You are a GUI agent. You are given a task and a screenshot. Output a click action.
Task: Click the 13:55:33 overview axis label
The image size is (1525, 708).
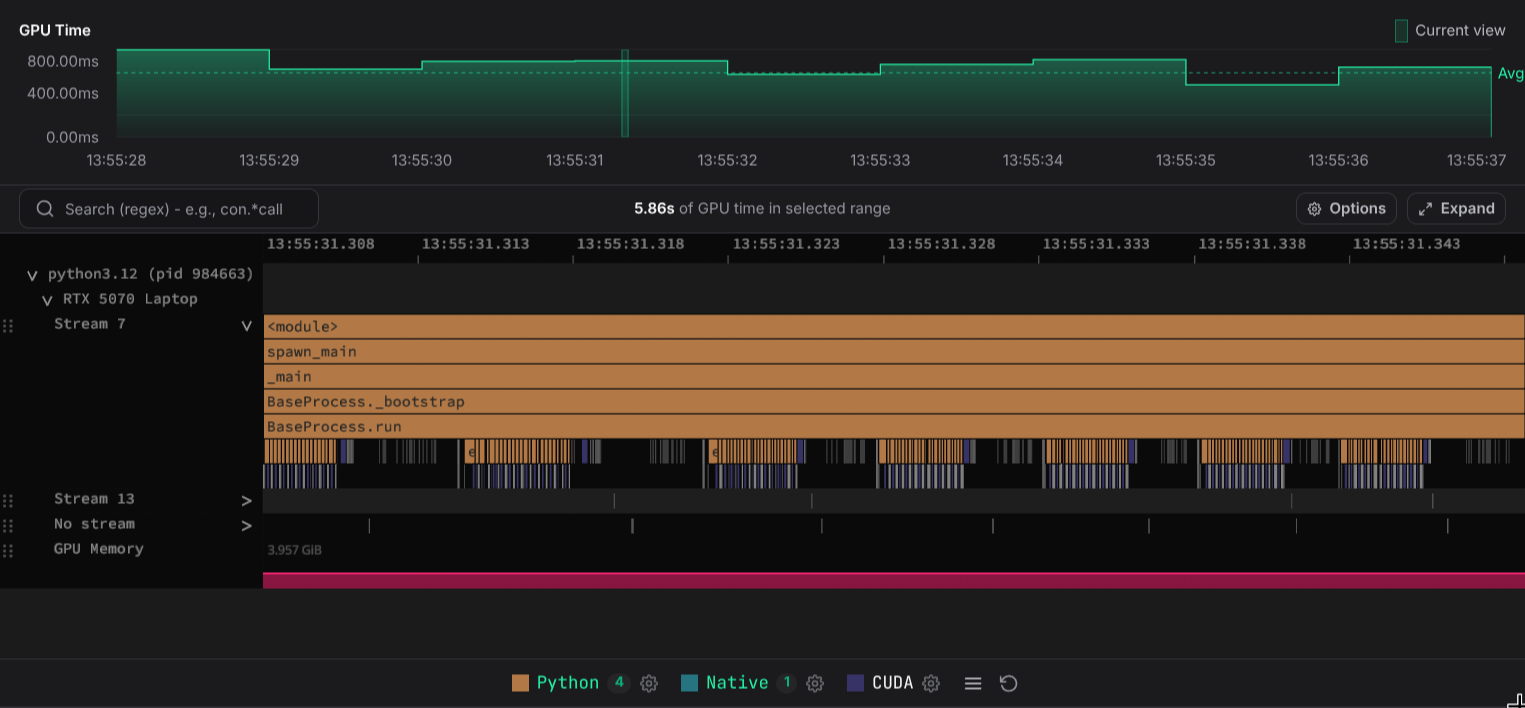tap(880, 160)
